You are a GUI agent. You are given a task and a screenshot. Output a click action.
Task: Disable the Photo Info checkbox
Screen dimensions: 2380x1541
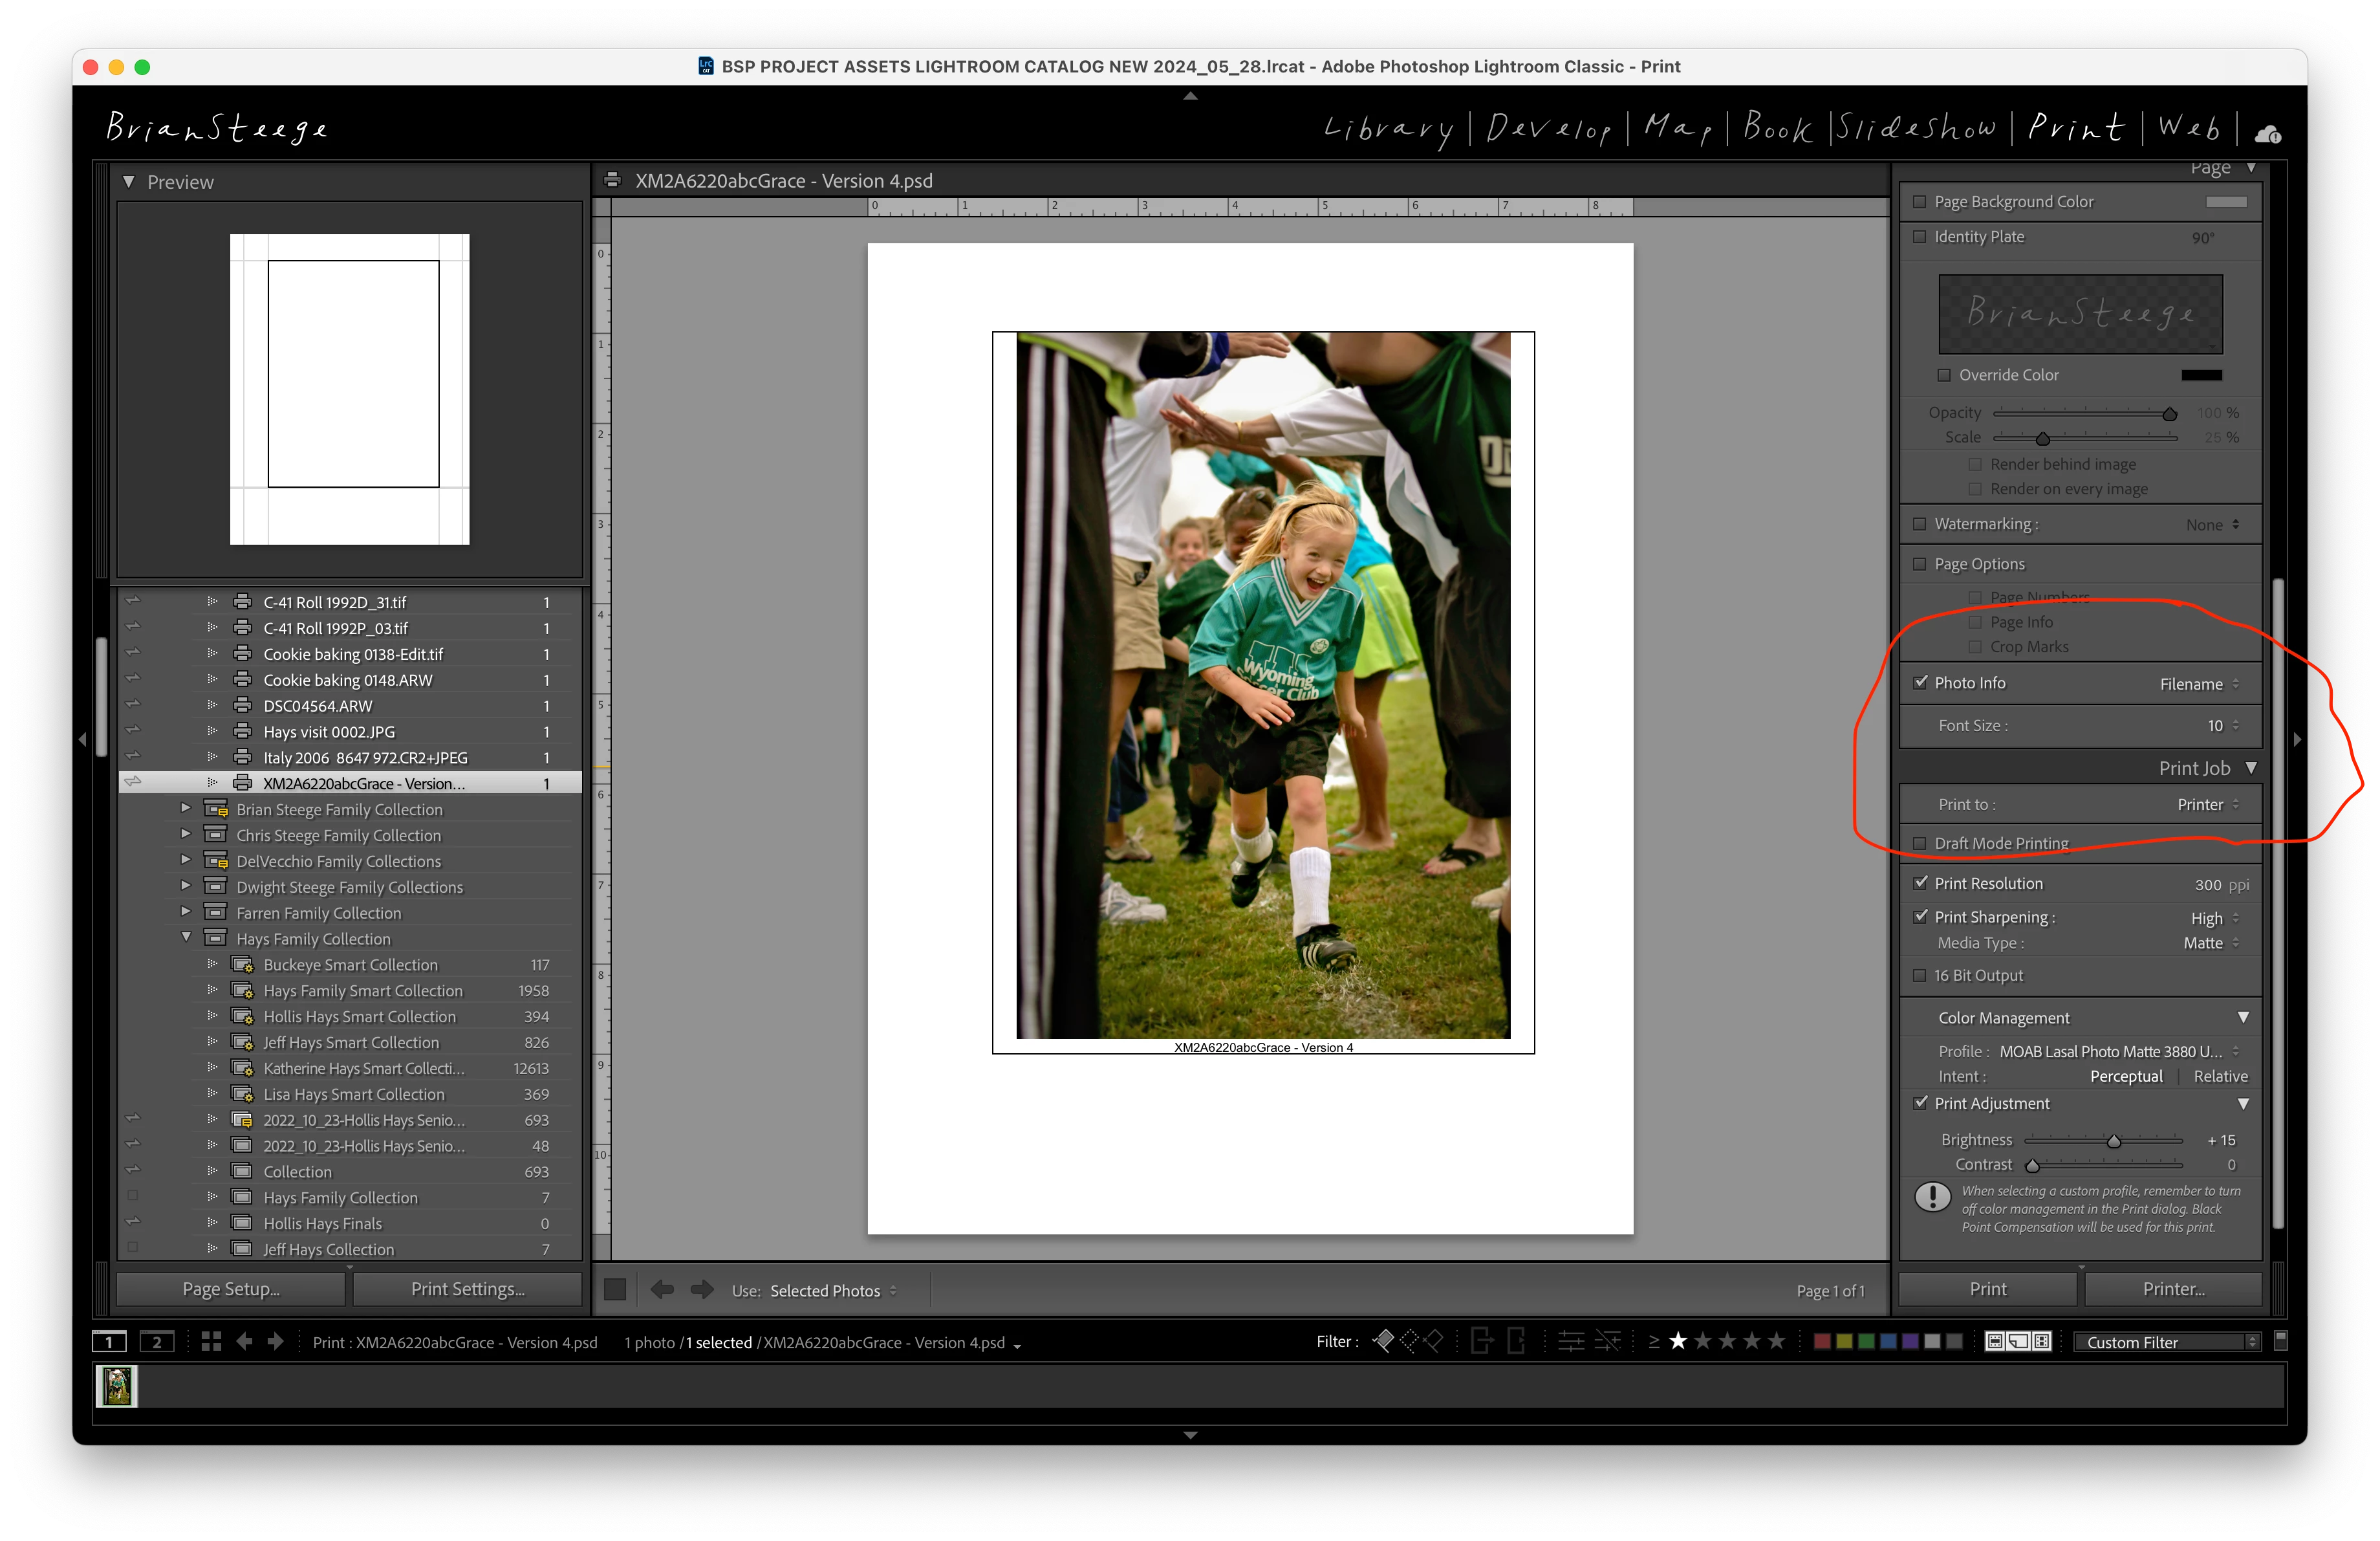tap(1920, 682)
